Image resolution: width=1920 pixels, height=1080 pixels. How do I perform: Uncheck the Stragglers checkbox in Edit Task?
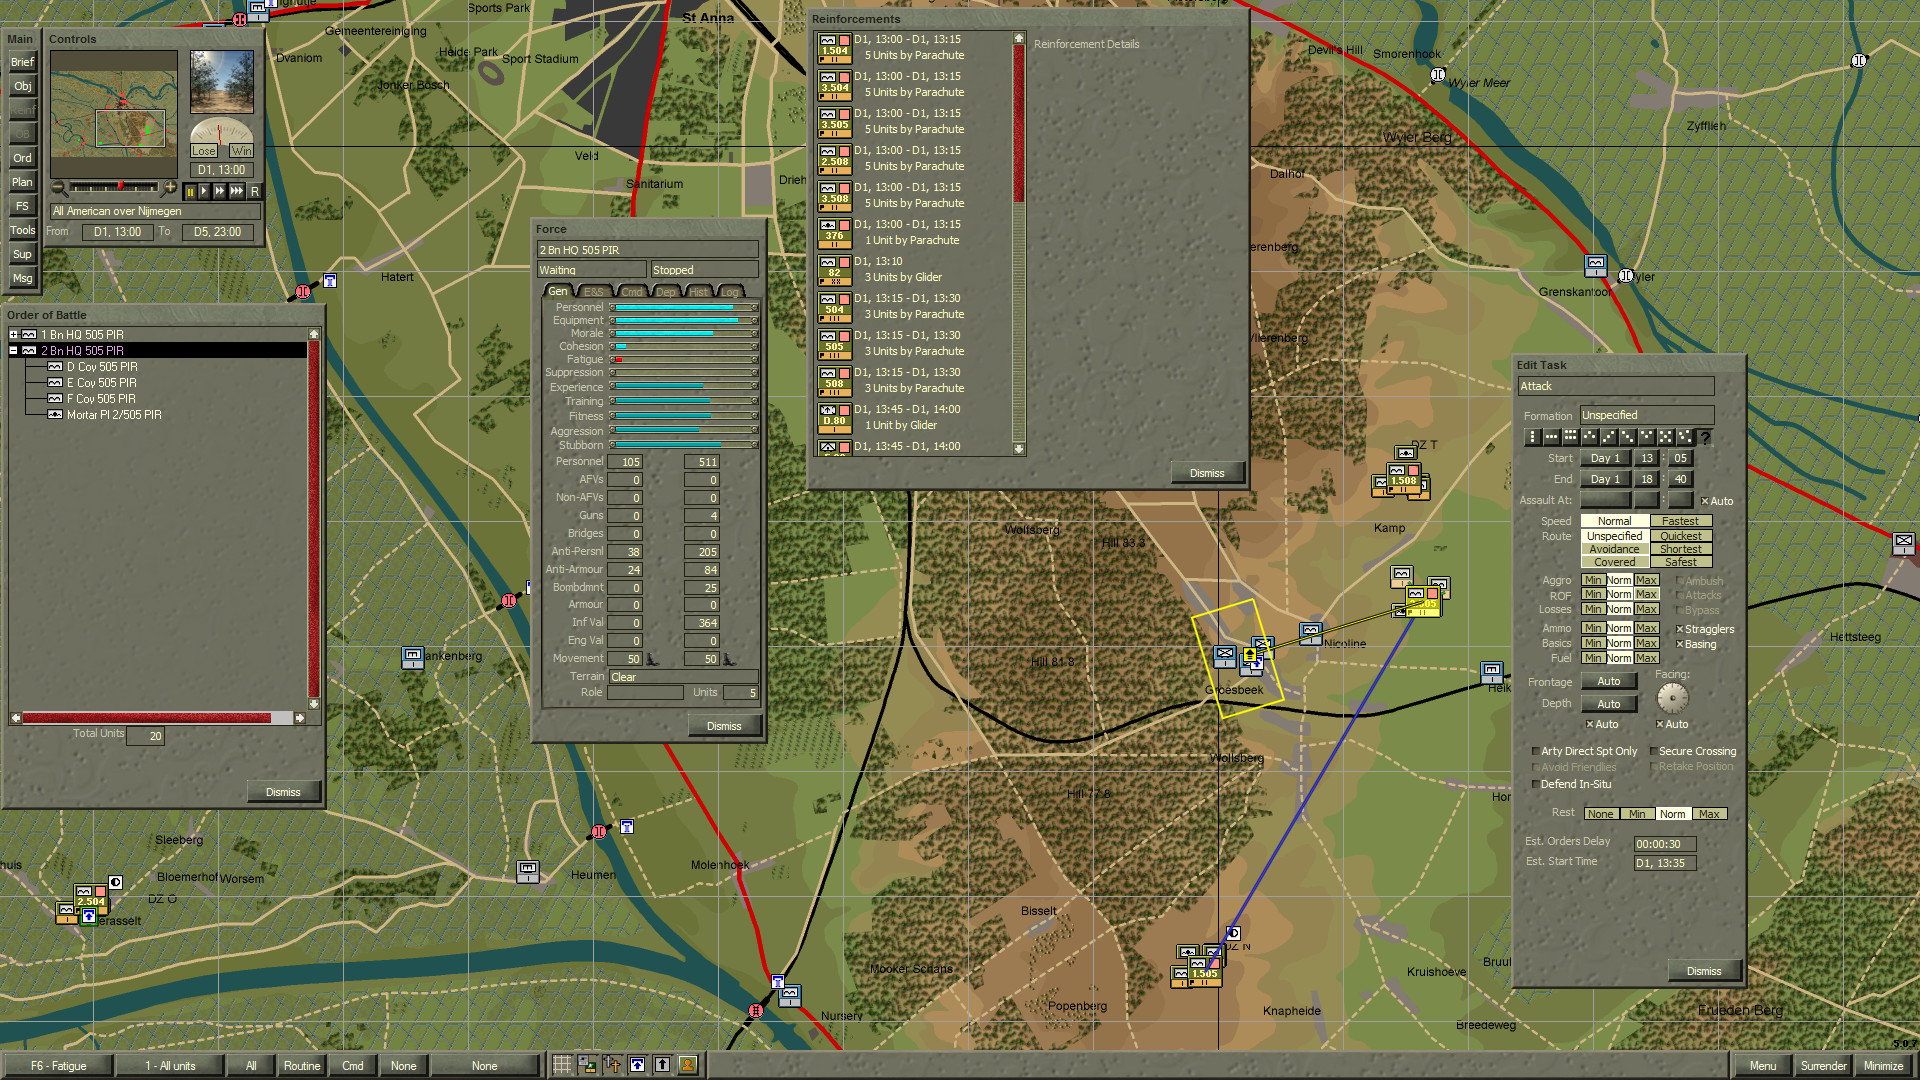point(1679,628)
